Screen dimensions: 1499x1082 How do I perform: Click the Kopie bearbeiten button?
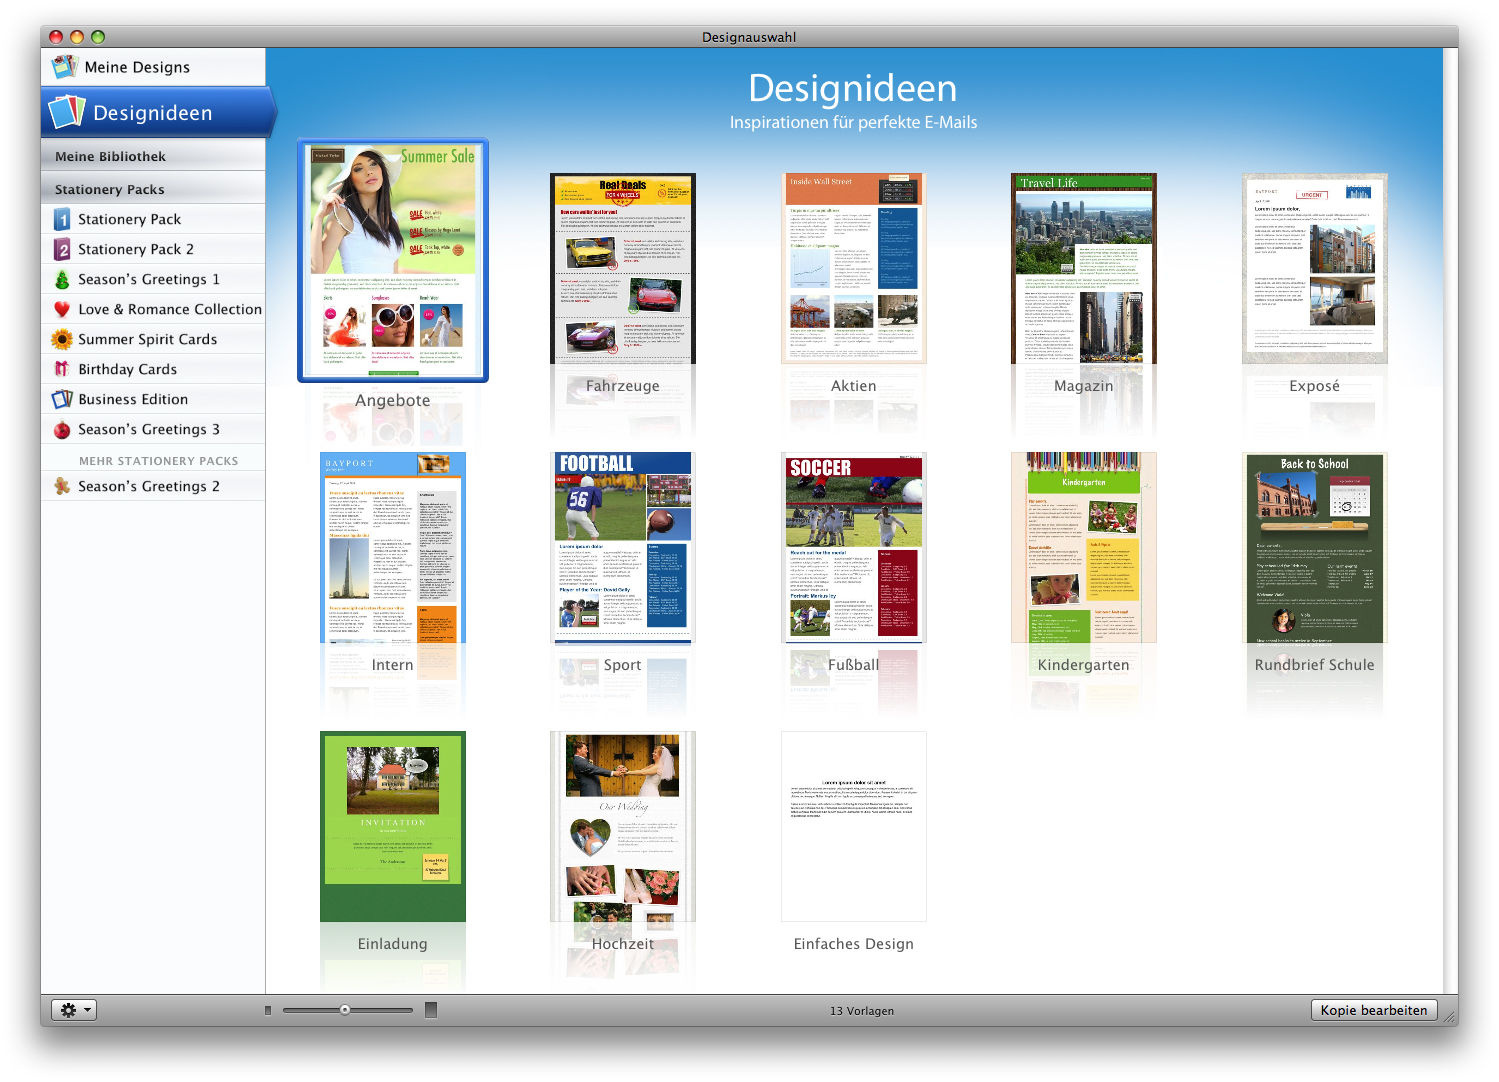[1374, 1010]
